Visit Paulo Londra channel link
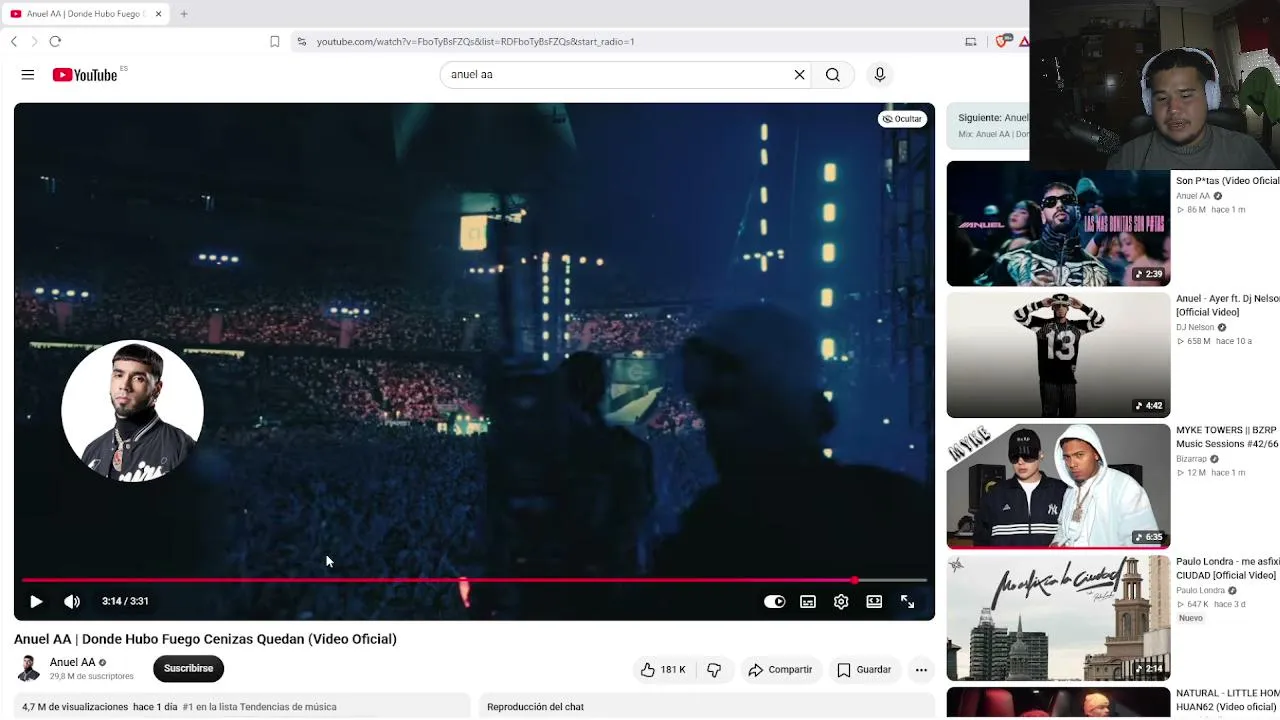1280x720 pixels. (1200, 591)
